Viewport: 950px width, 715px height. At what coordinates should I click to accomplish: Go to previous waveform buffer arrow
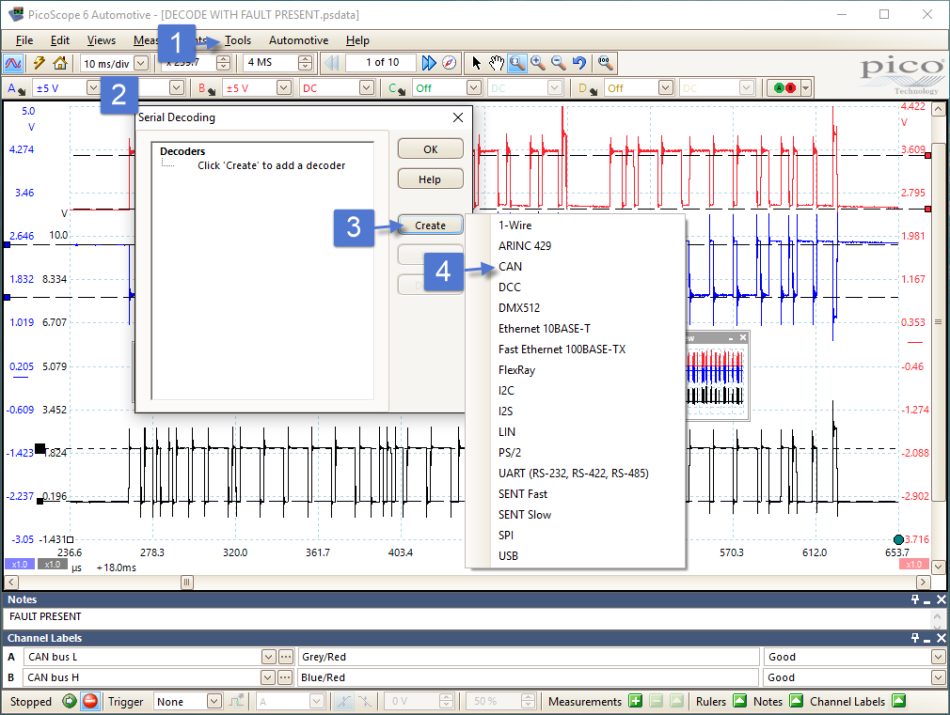(331, 62)
